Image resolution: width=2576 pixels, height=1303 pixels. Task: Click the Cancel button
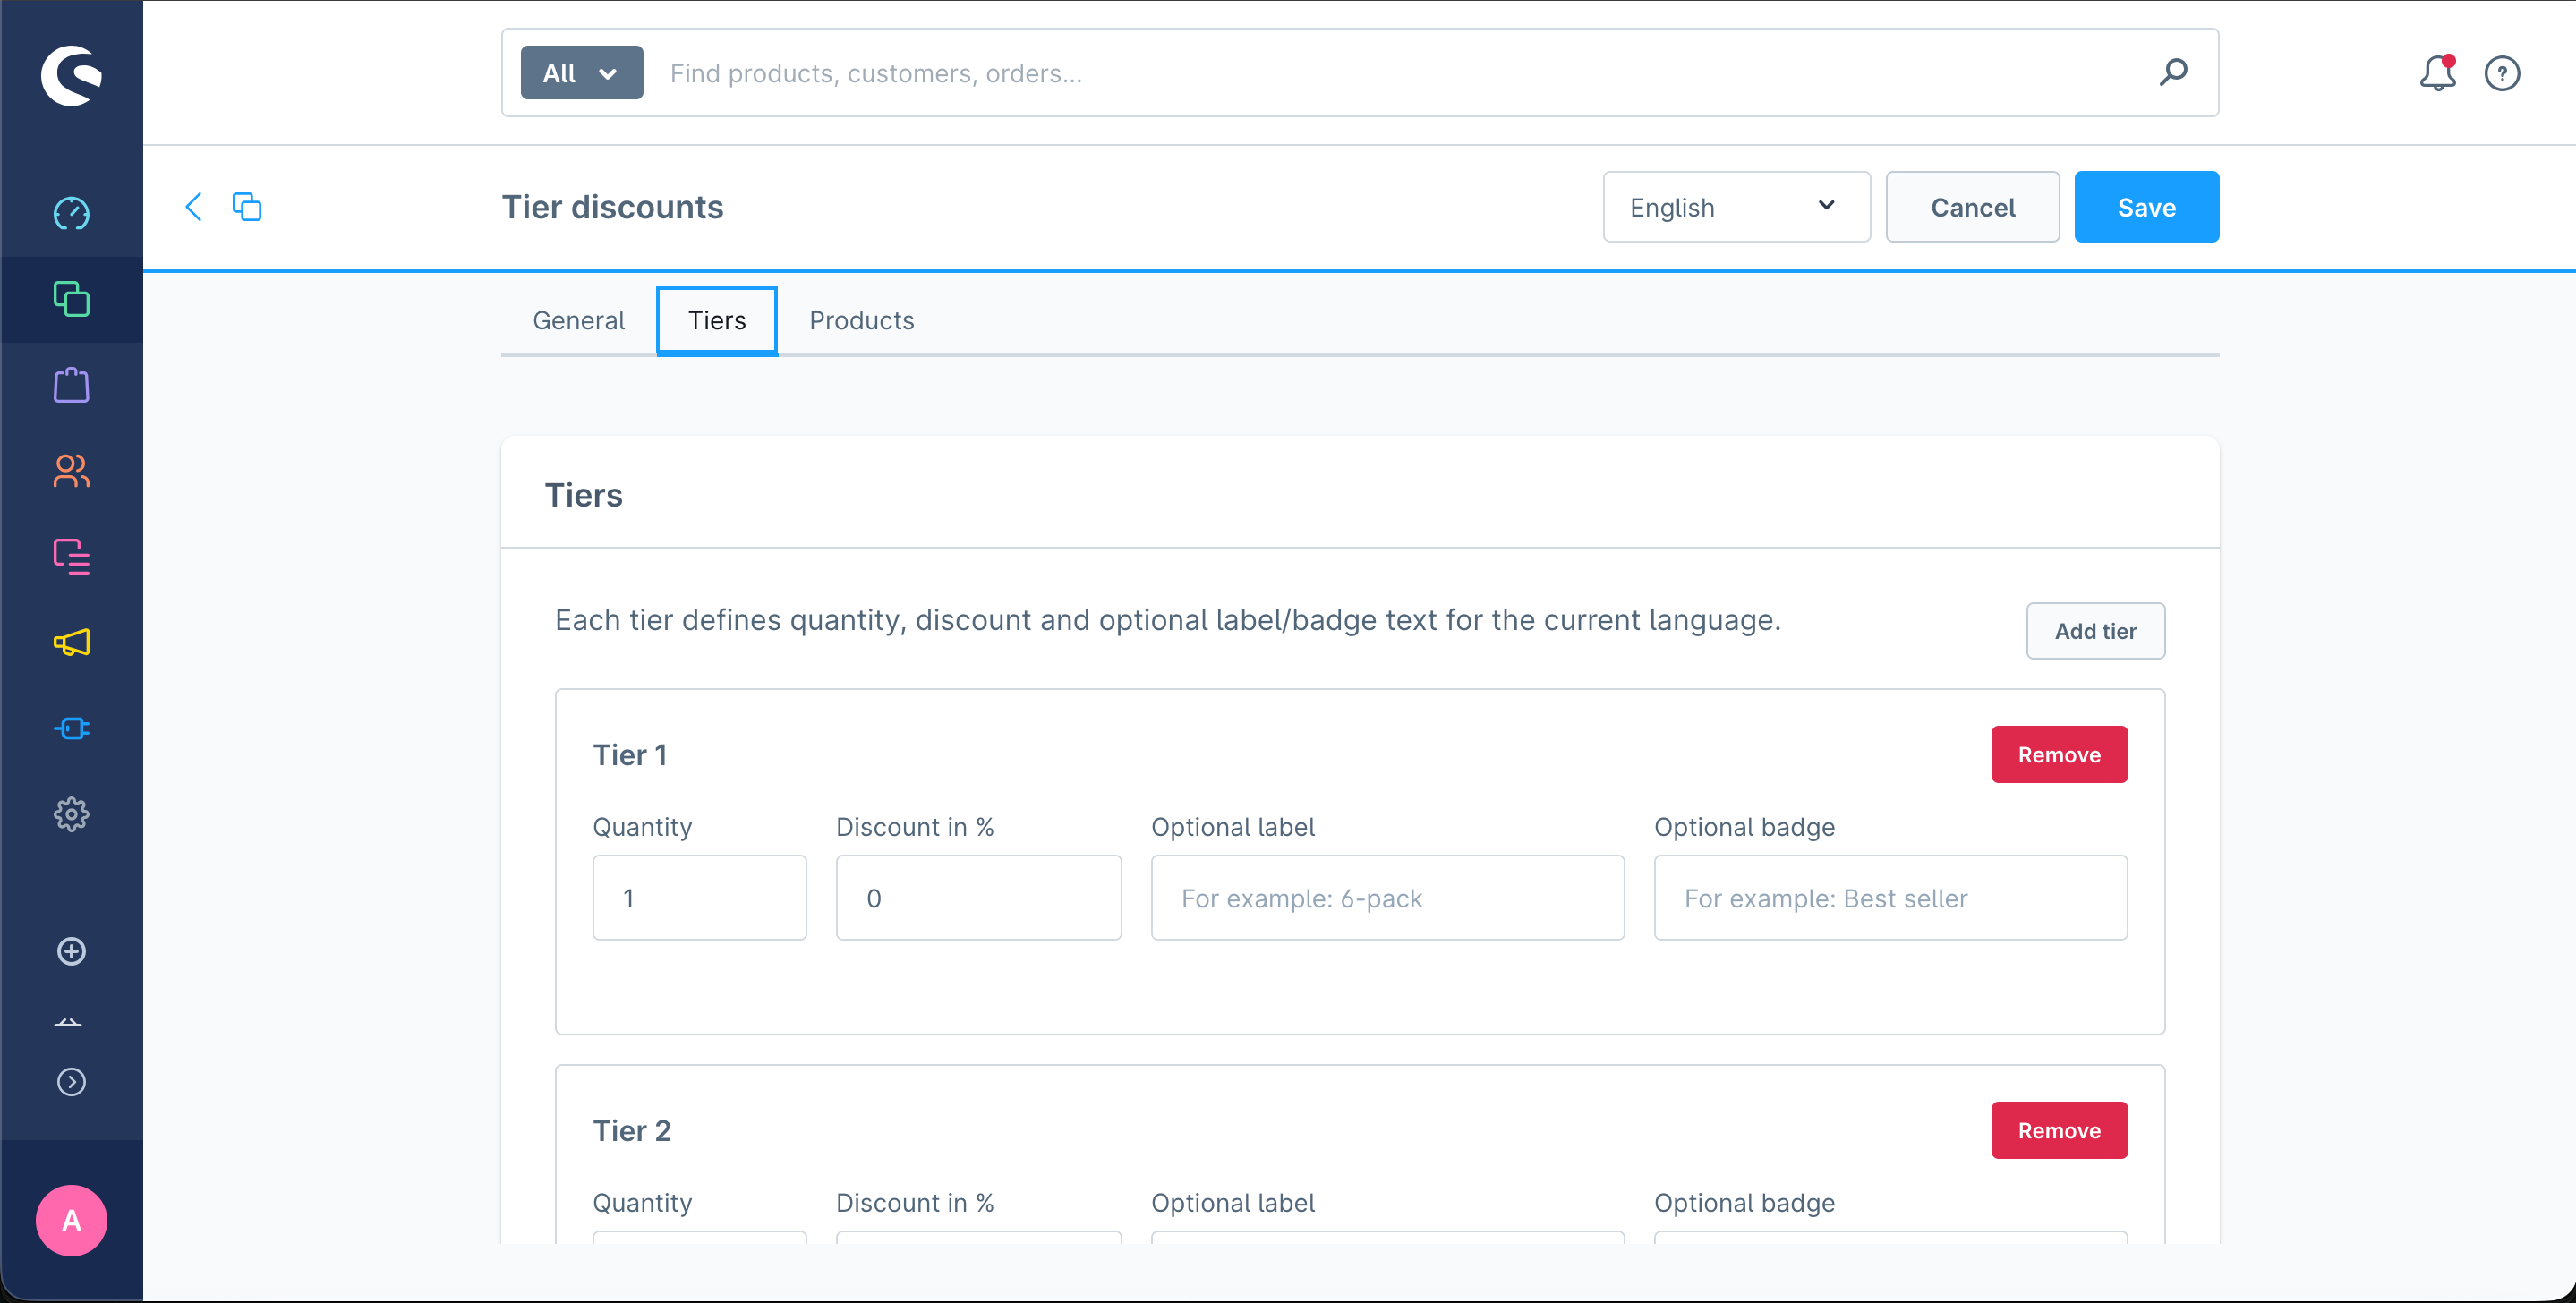[x=1972, y=207]
